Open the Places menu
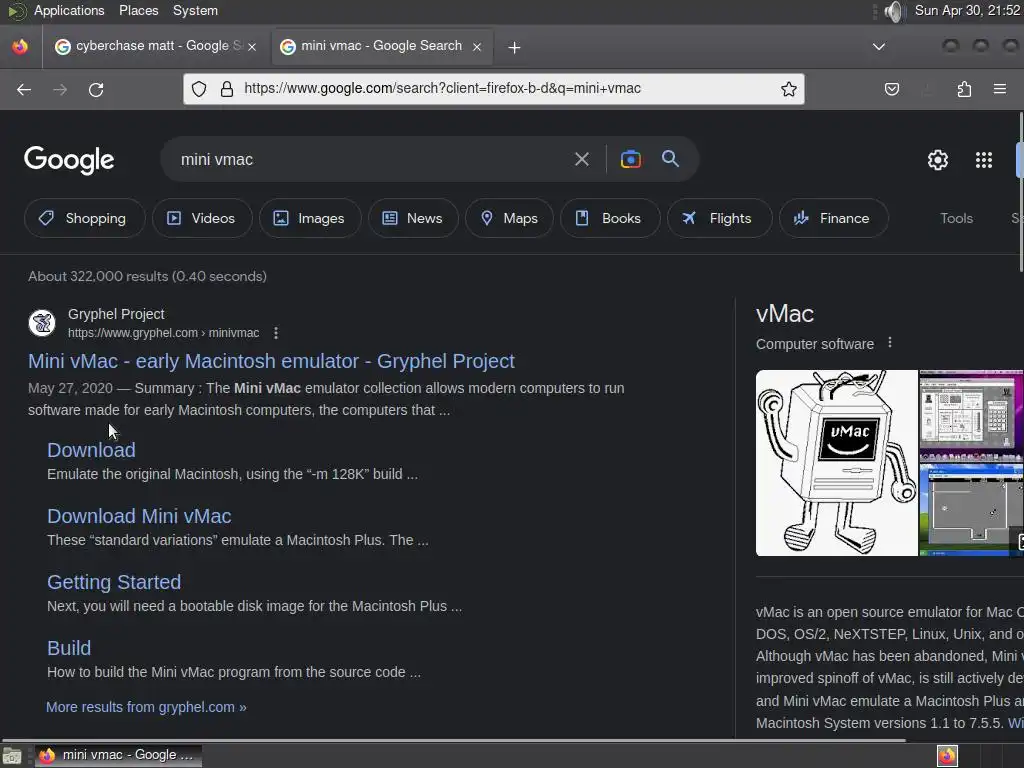Viewport: 1024px width, 768px height. pos(138,10)
